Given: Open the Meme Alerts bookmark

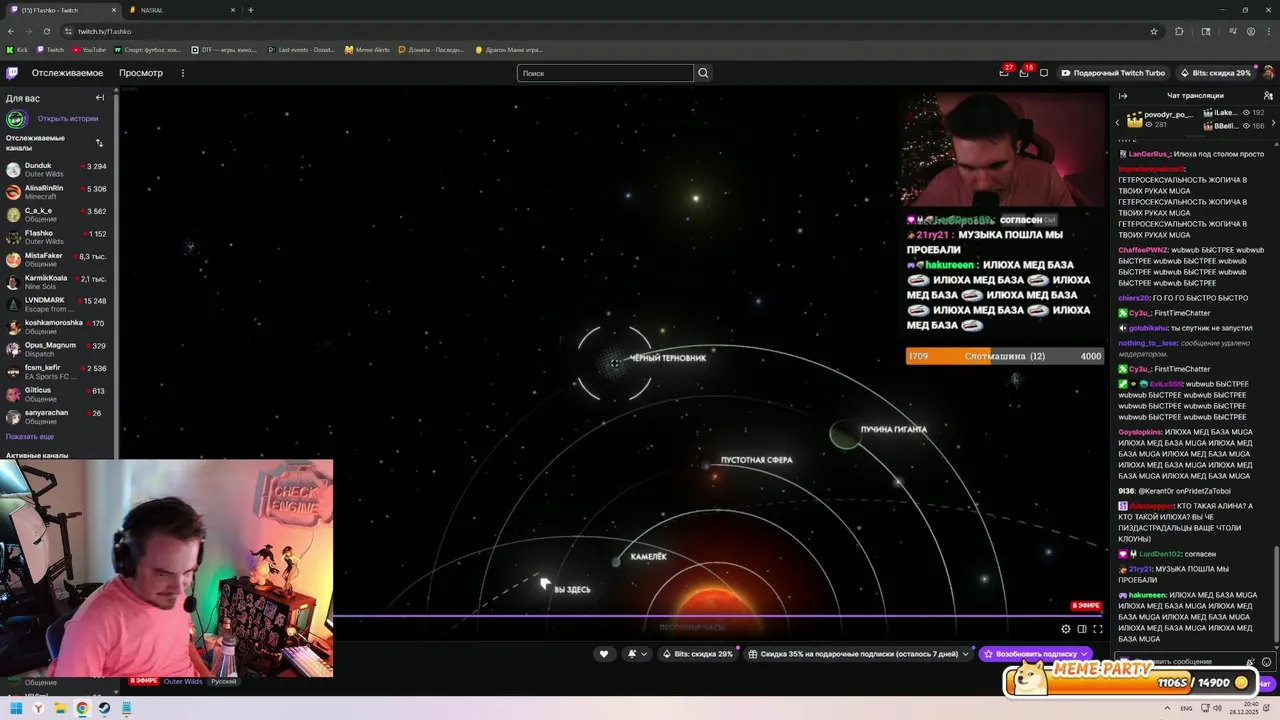Looking at the screenshot, I should [367, 49].
